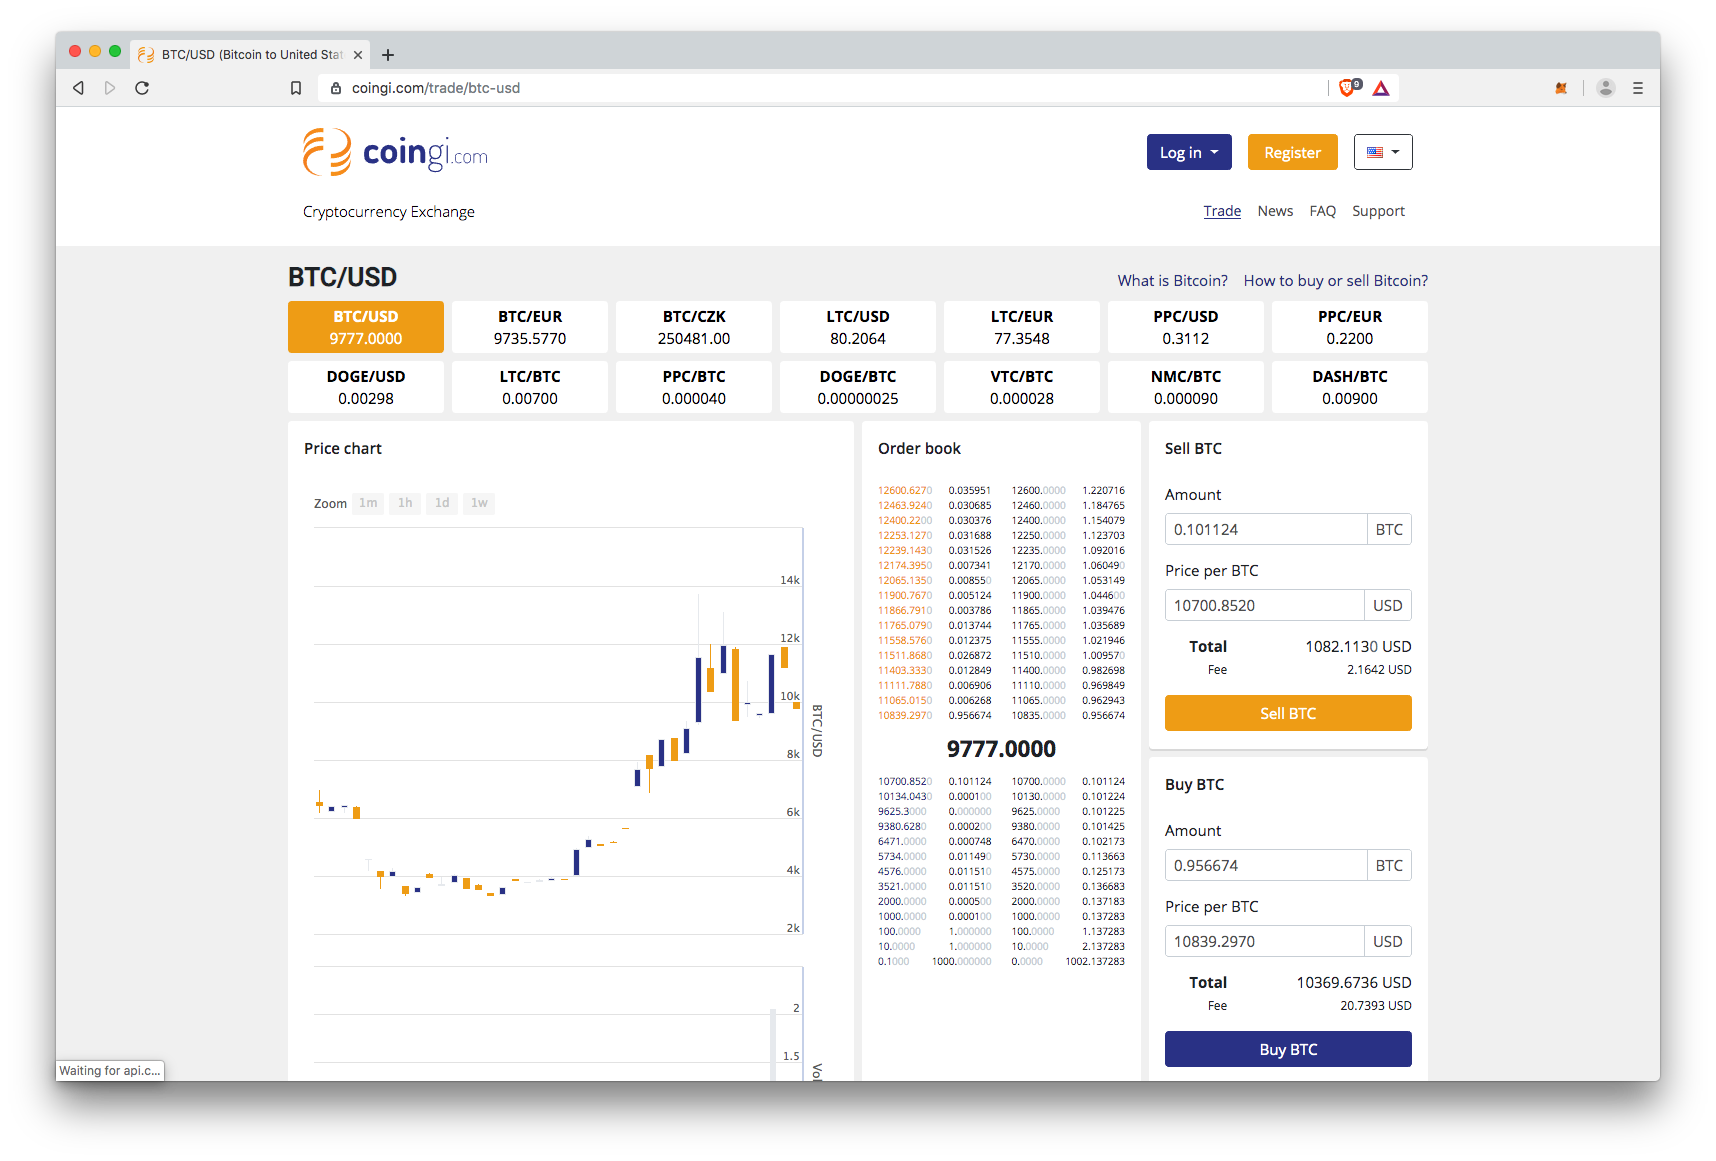Image resolution: width=1716 pixels, height=1161 pixels.
Task: Select the BTC/CZK pair tile
Action: tap(694, 327)
